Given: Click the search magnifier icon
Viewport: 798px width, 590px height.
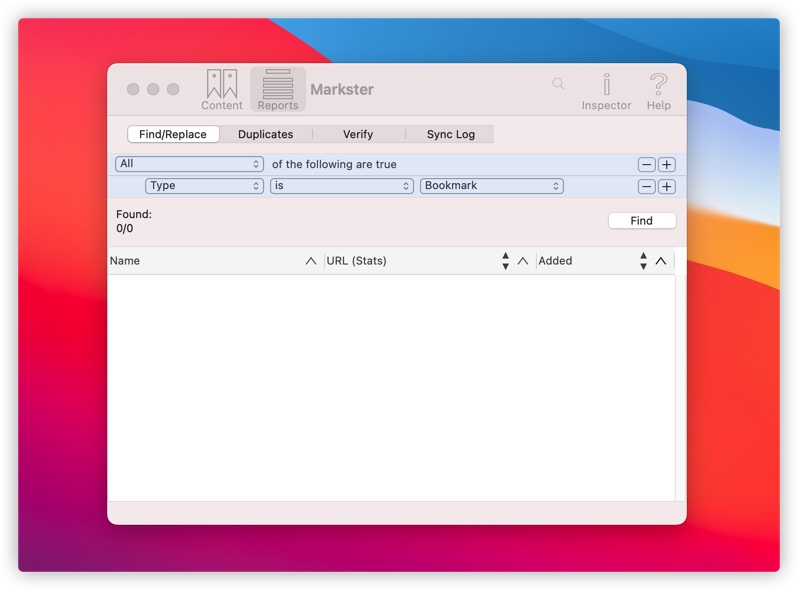Looking at the screenshot, I should (x=558, y=83).
